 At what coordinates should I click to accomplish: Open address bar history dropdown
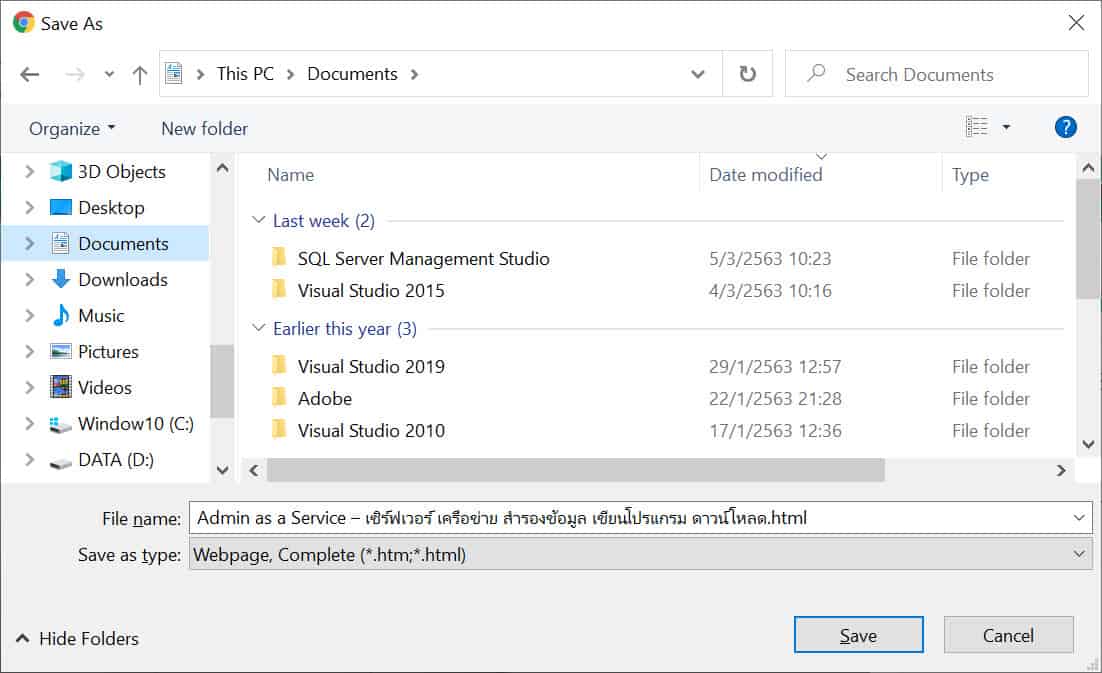[697, 74]
